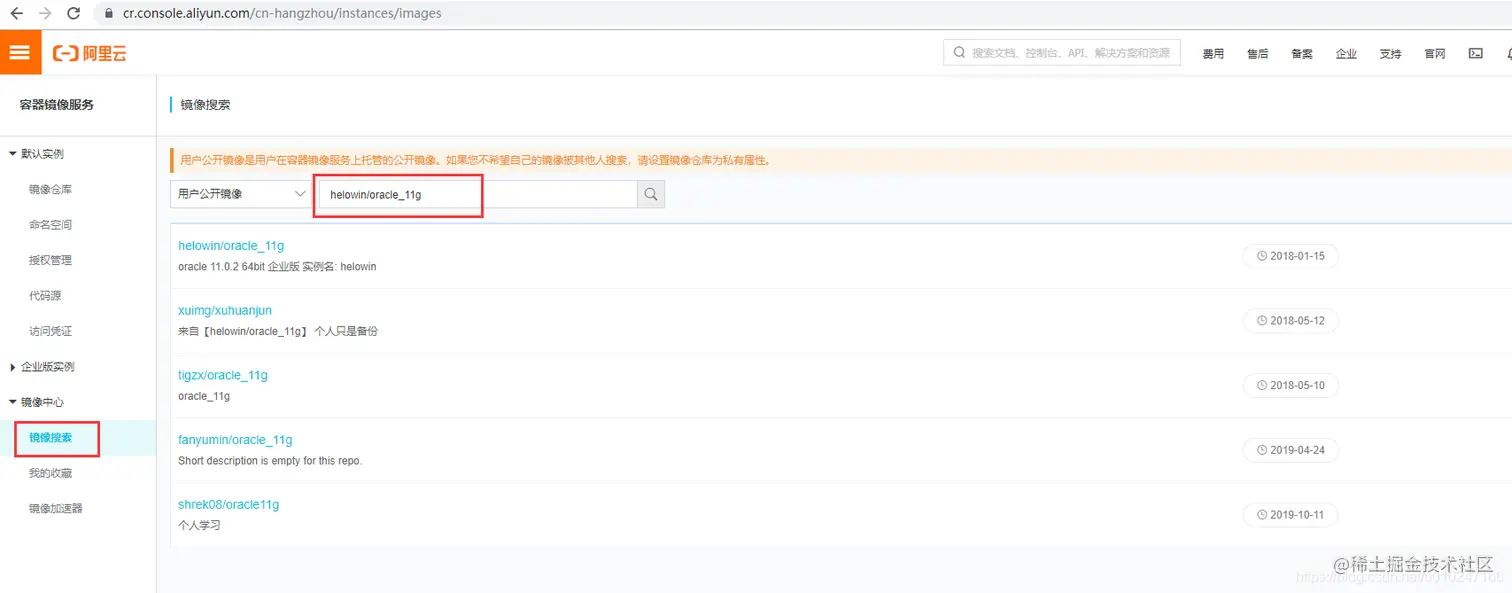Screen dimensions: 1512x593
Task: Click the 2019-04-24 date badge
Action: 1290,450
